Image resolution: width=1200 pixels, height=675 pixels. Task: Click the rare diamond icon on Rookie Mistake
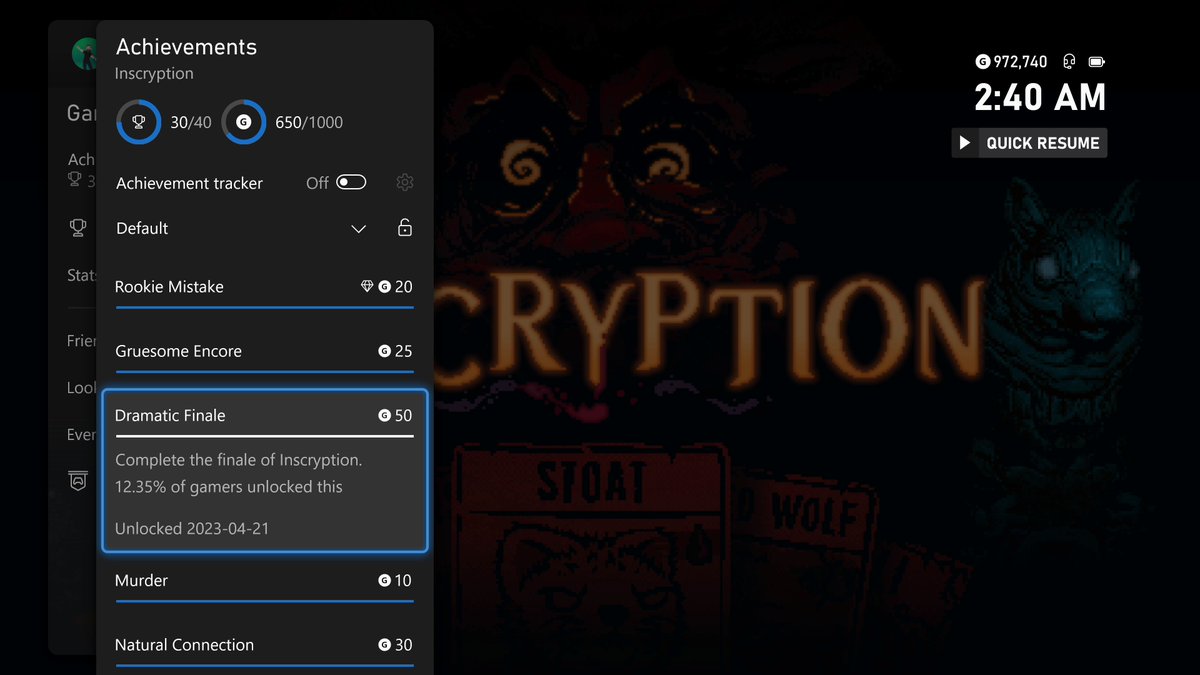coord(367,287)
